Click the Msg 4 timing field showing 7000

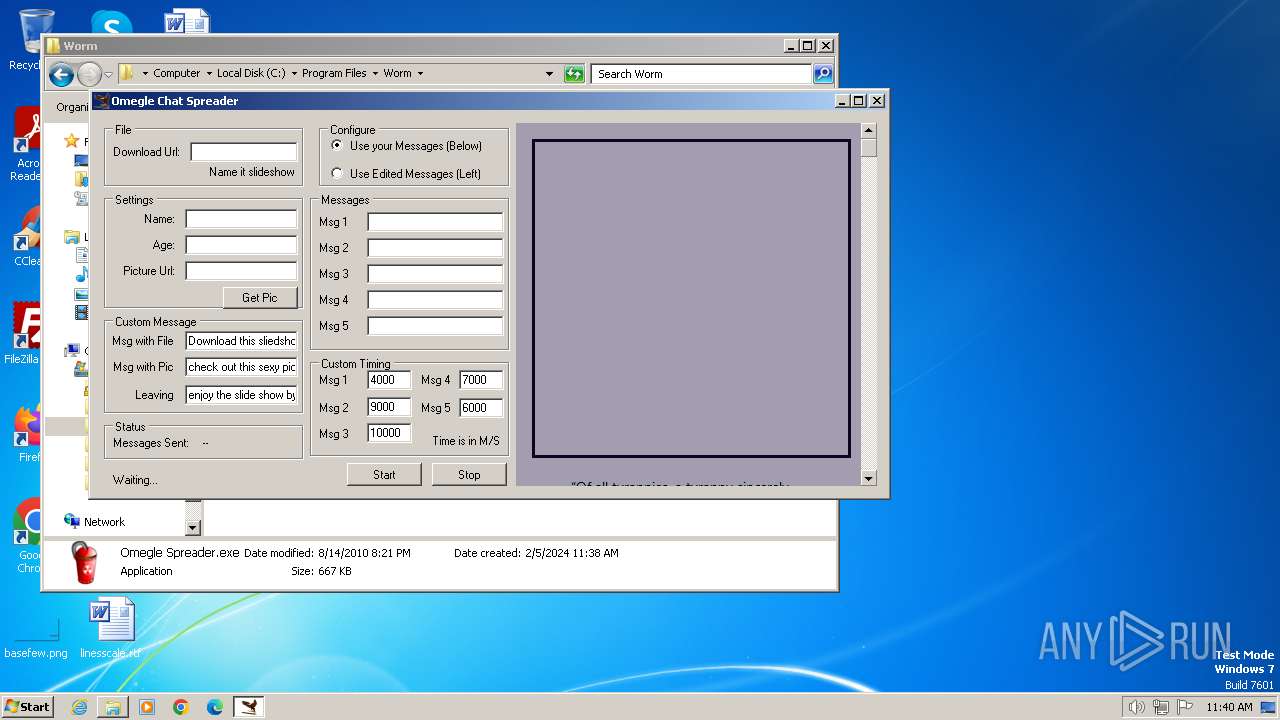coord(481,380)
